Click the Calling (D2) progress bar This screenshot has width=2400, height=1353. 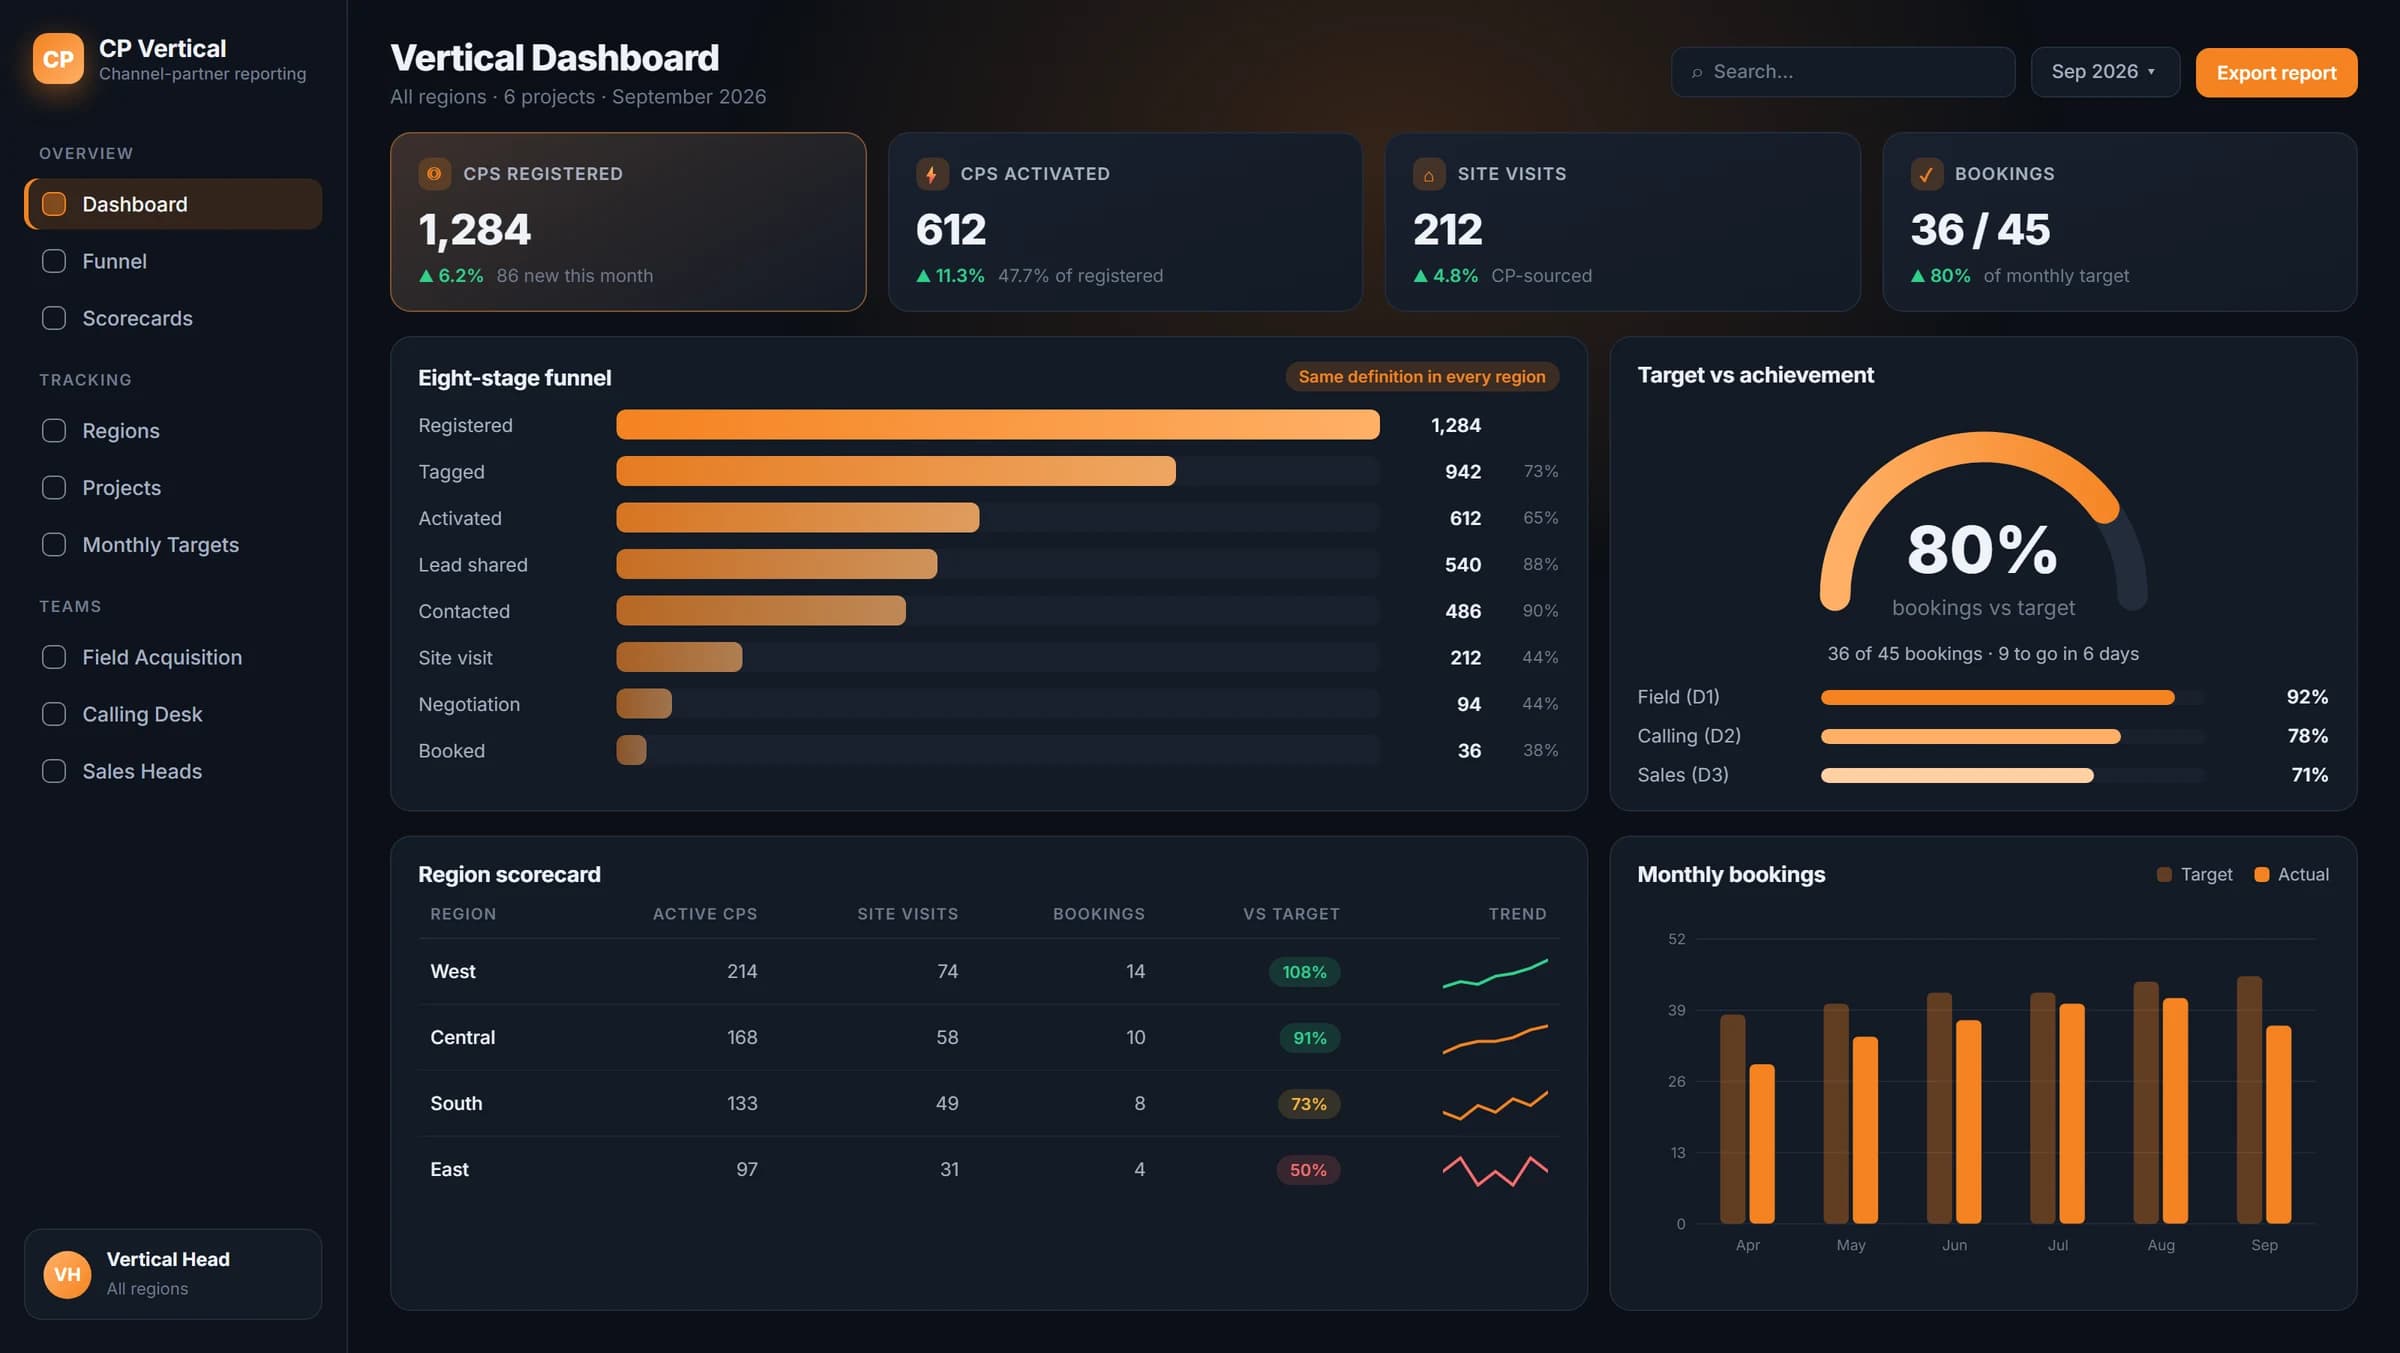click(2011, 736)
